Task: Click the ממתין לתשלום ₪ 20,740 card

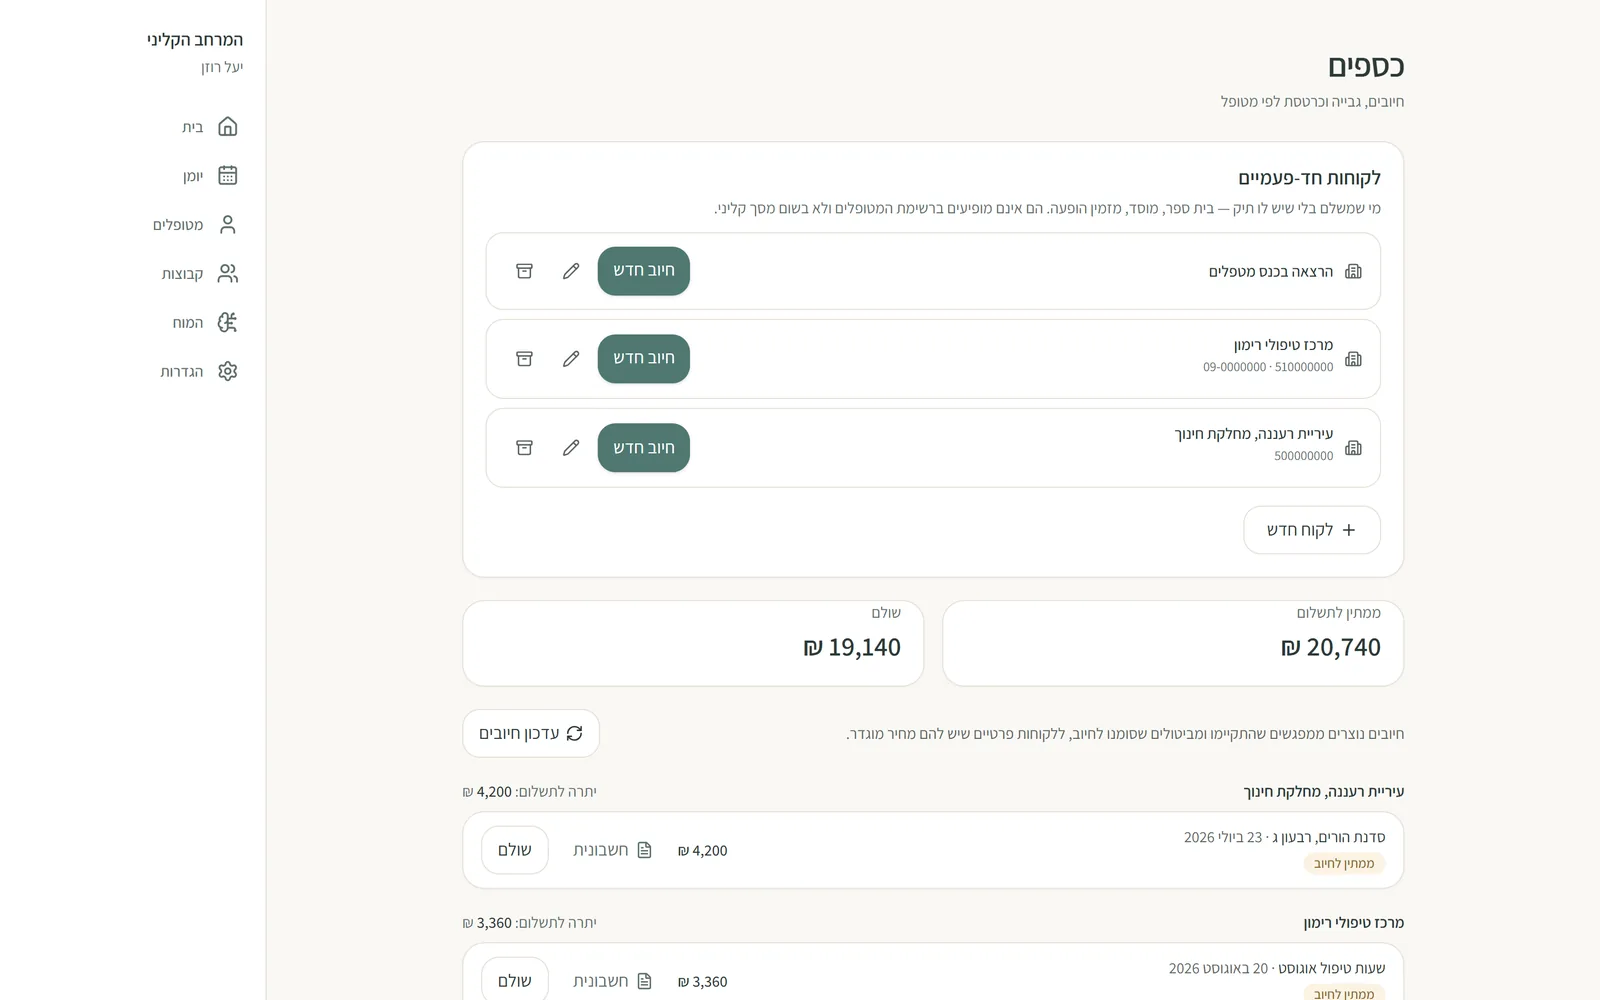Action: coord(1173,644)
